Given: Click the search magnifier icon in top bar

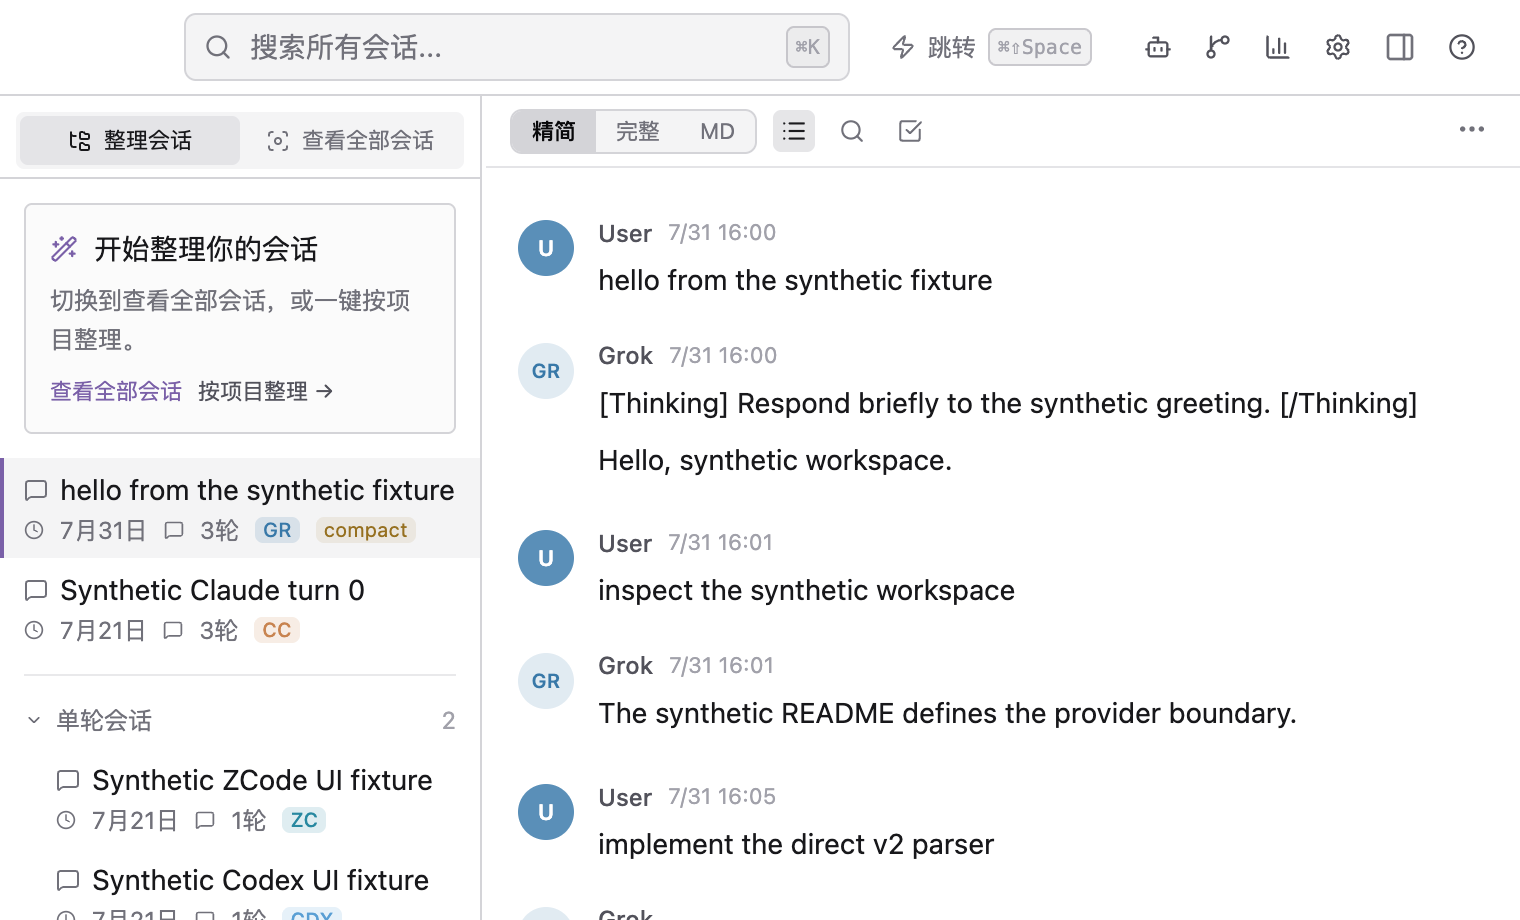Looking at the screenshot, I should [x=218, y=47].
